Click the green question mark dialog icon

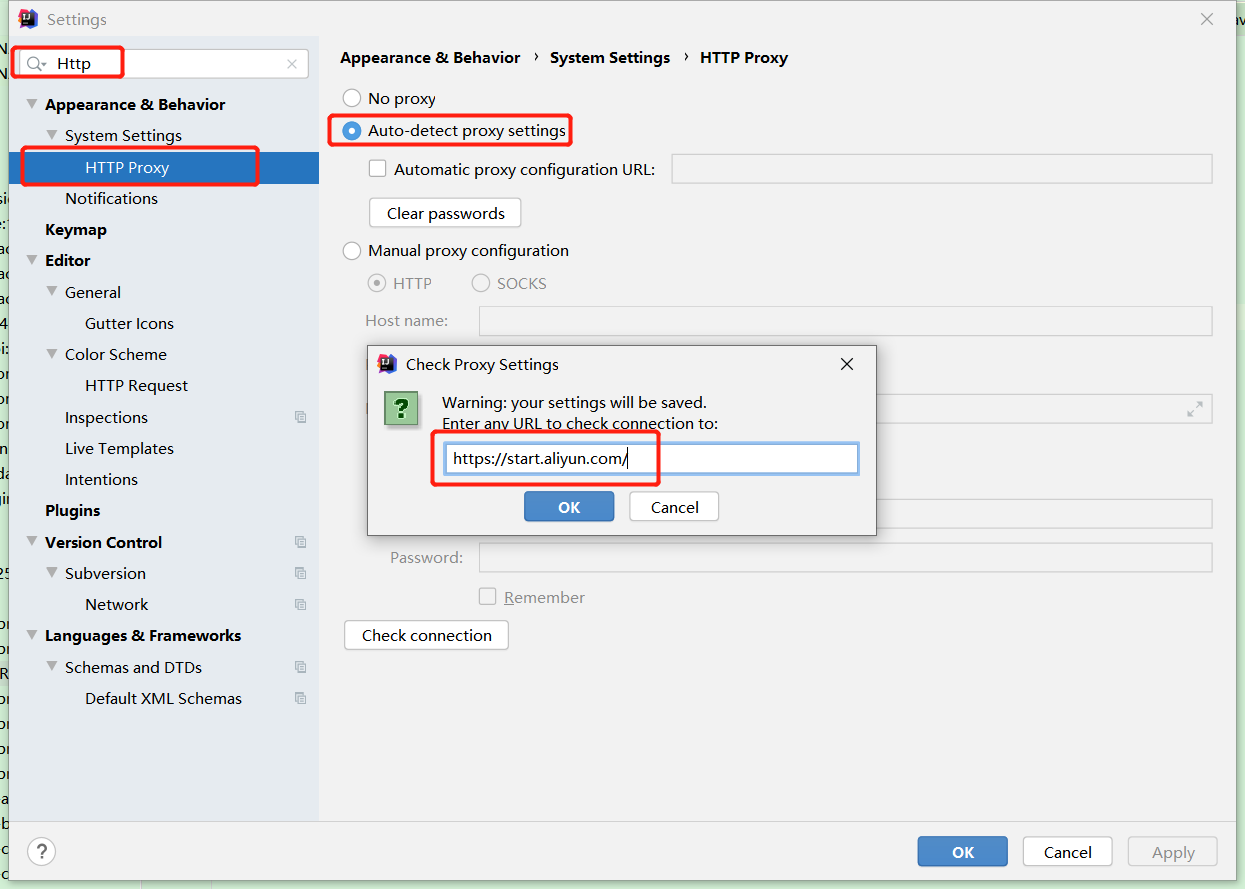[x=401, y=409]
